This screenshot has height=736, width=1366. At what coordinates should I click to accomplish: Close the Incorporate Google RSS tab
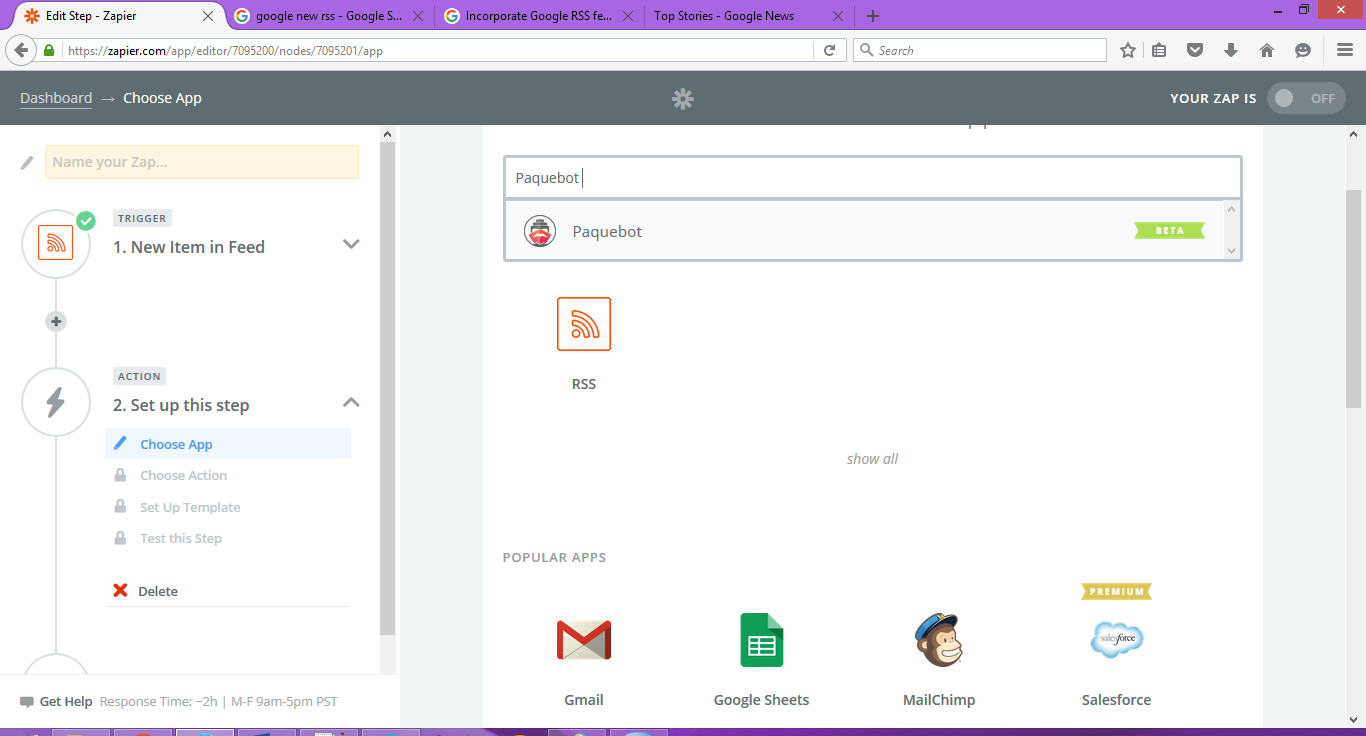627,16
